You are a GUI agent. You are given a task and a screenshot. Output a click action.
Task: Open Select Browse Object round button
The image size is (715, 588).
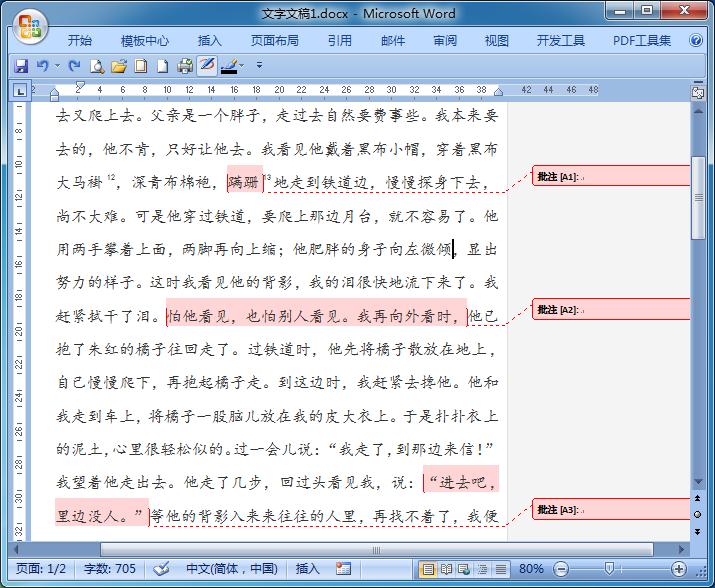[698, 515]
